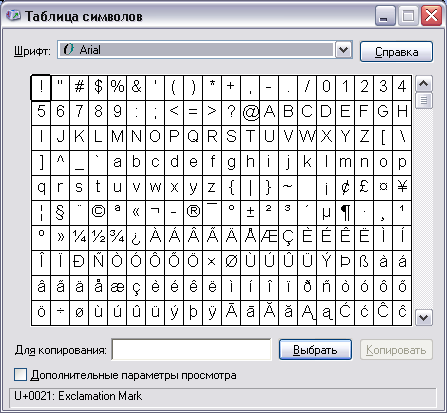Select the ½ one-half fraction cell
This screenshot has height=413, width=447.
98,238
